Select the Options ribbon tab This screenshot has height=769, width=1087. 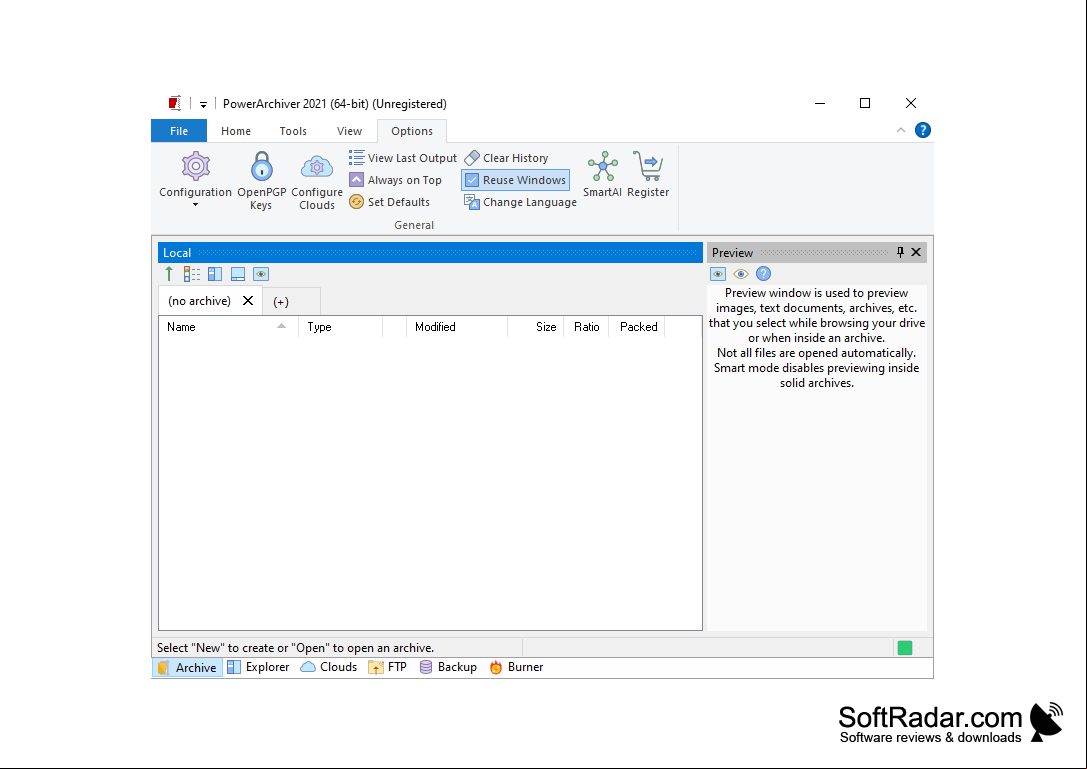(x=412, y=131)
